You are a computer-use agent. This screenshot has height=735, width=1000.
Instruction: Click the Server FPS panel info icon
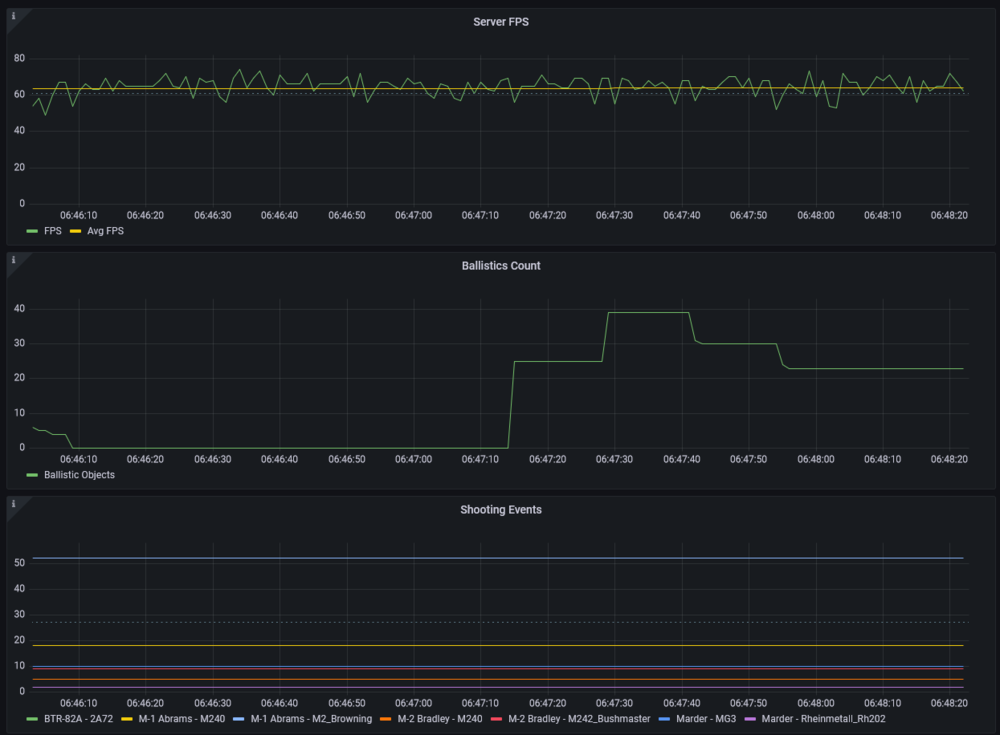click(13, 16)
